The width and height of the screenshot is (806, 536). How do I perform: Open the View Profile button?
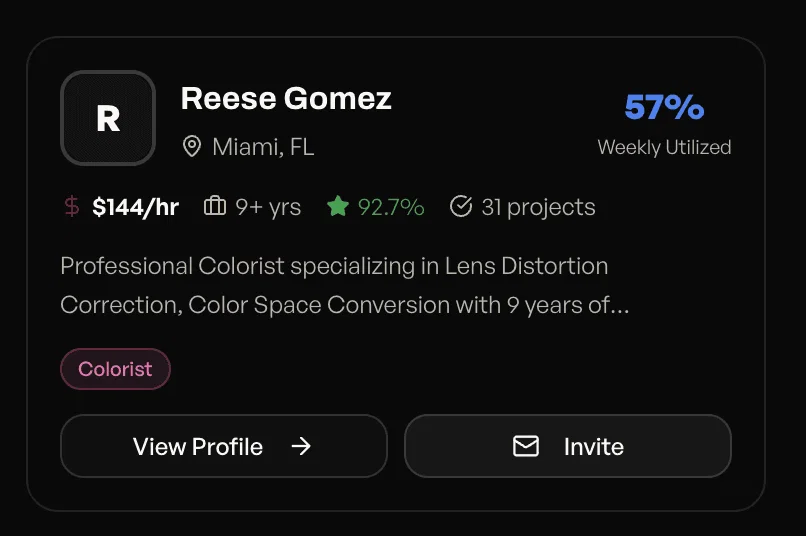tap(223, 446)
